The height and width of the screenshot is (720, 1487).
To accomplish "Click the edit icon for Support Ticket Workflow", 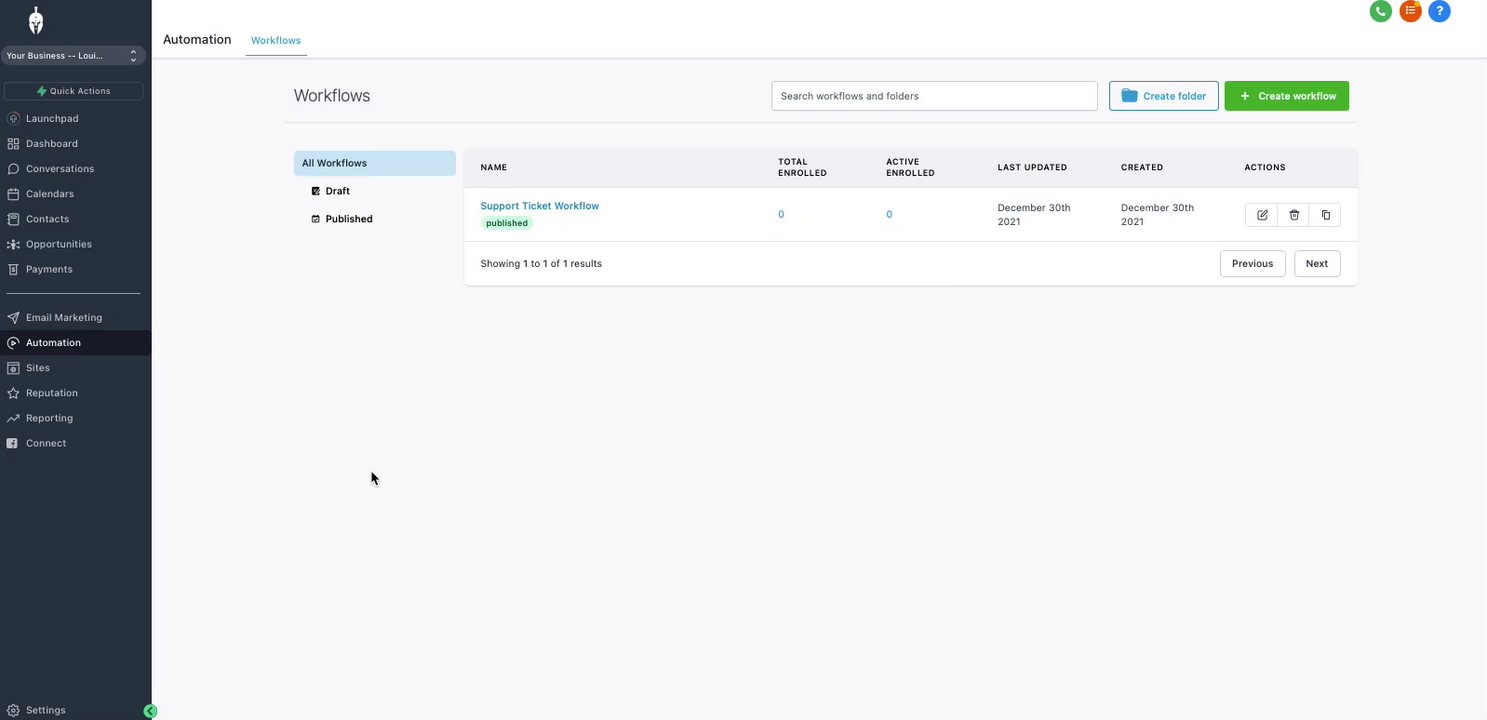I will pyautogui.click(x=1262, y=215).
